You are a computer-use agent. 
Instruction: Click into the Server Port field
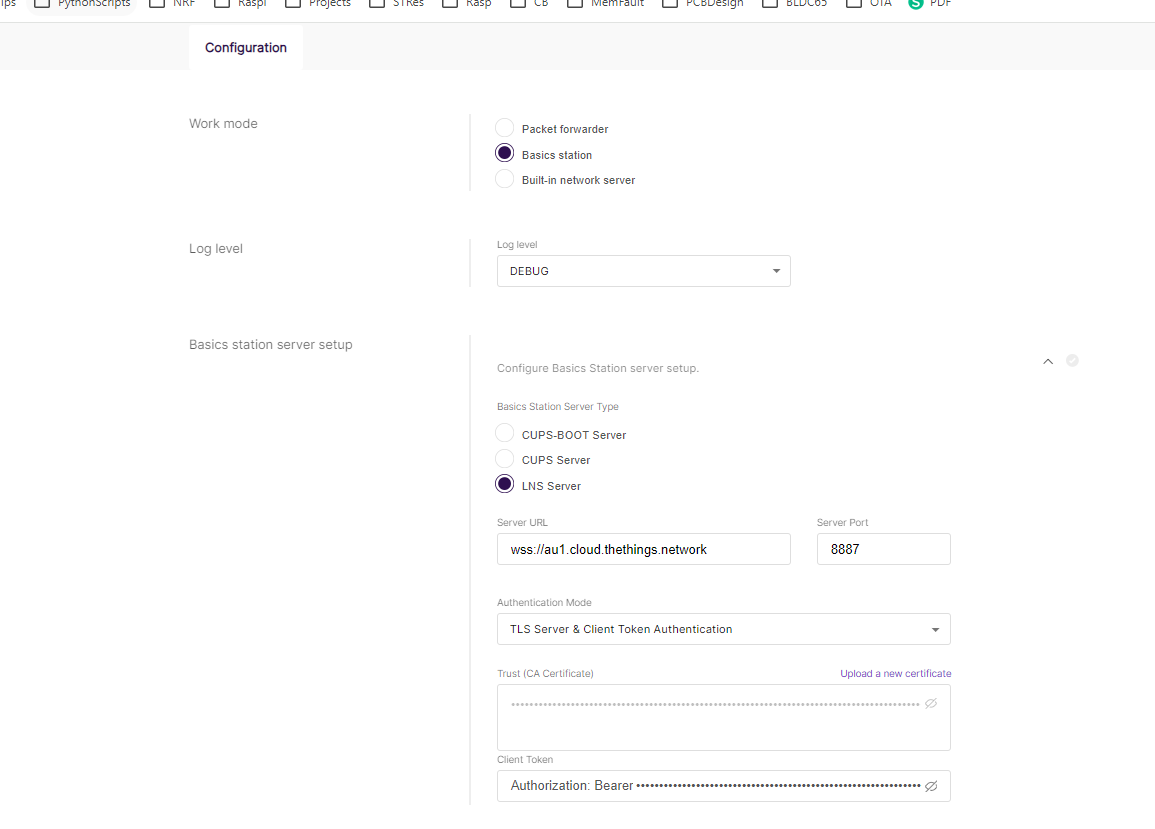[x=883, y=549]
